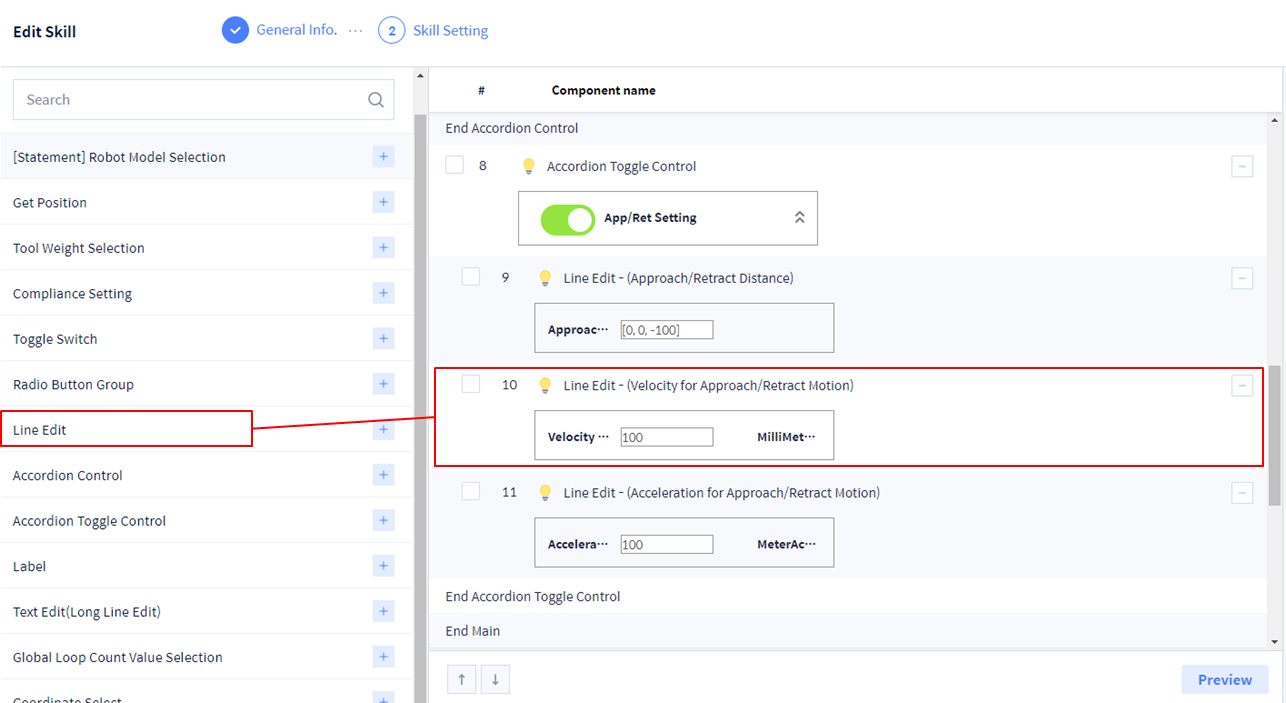This screenshot has height=703, width=1286.
Task: Click the Preview button
Action: [1224, 680]
